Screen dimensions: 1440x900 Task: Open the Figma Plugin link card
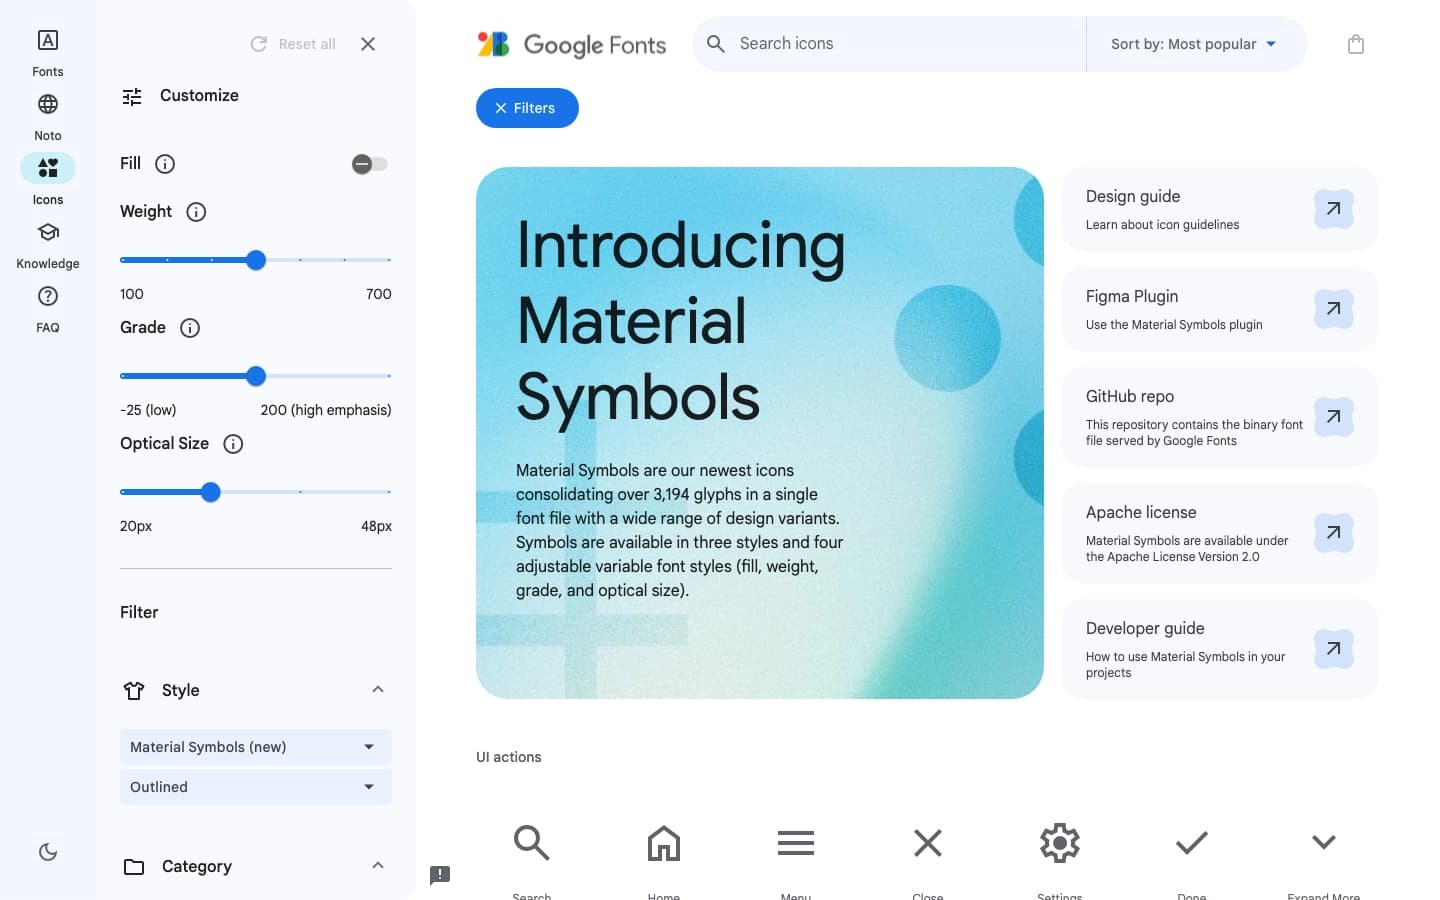pos(1219,309)
